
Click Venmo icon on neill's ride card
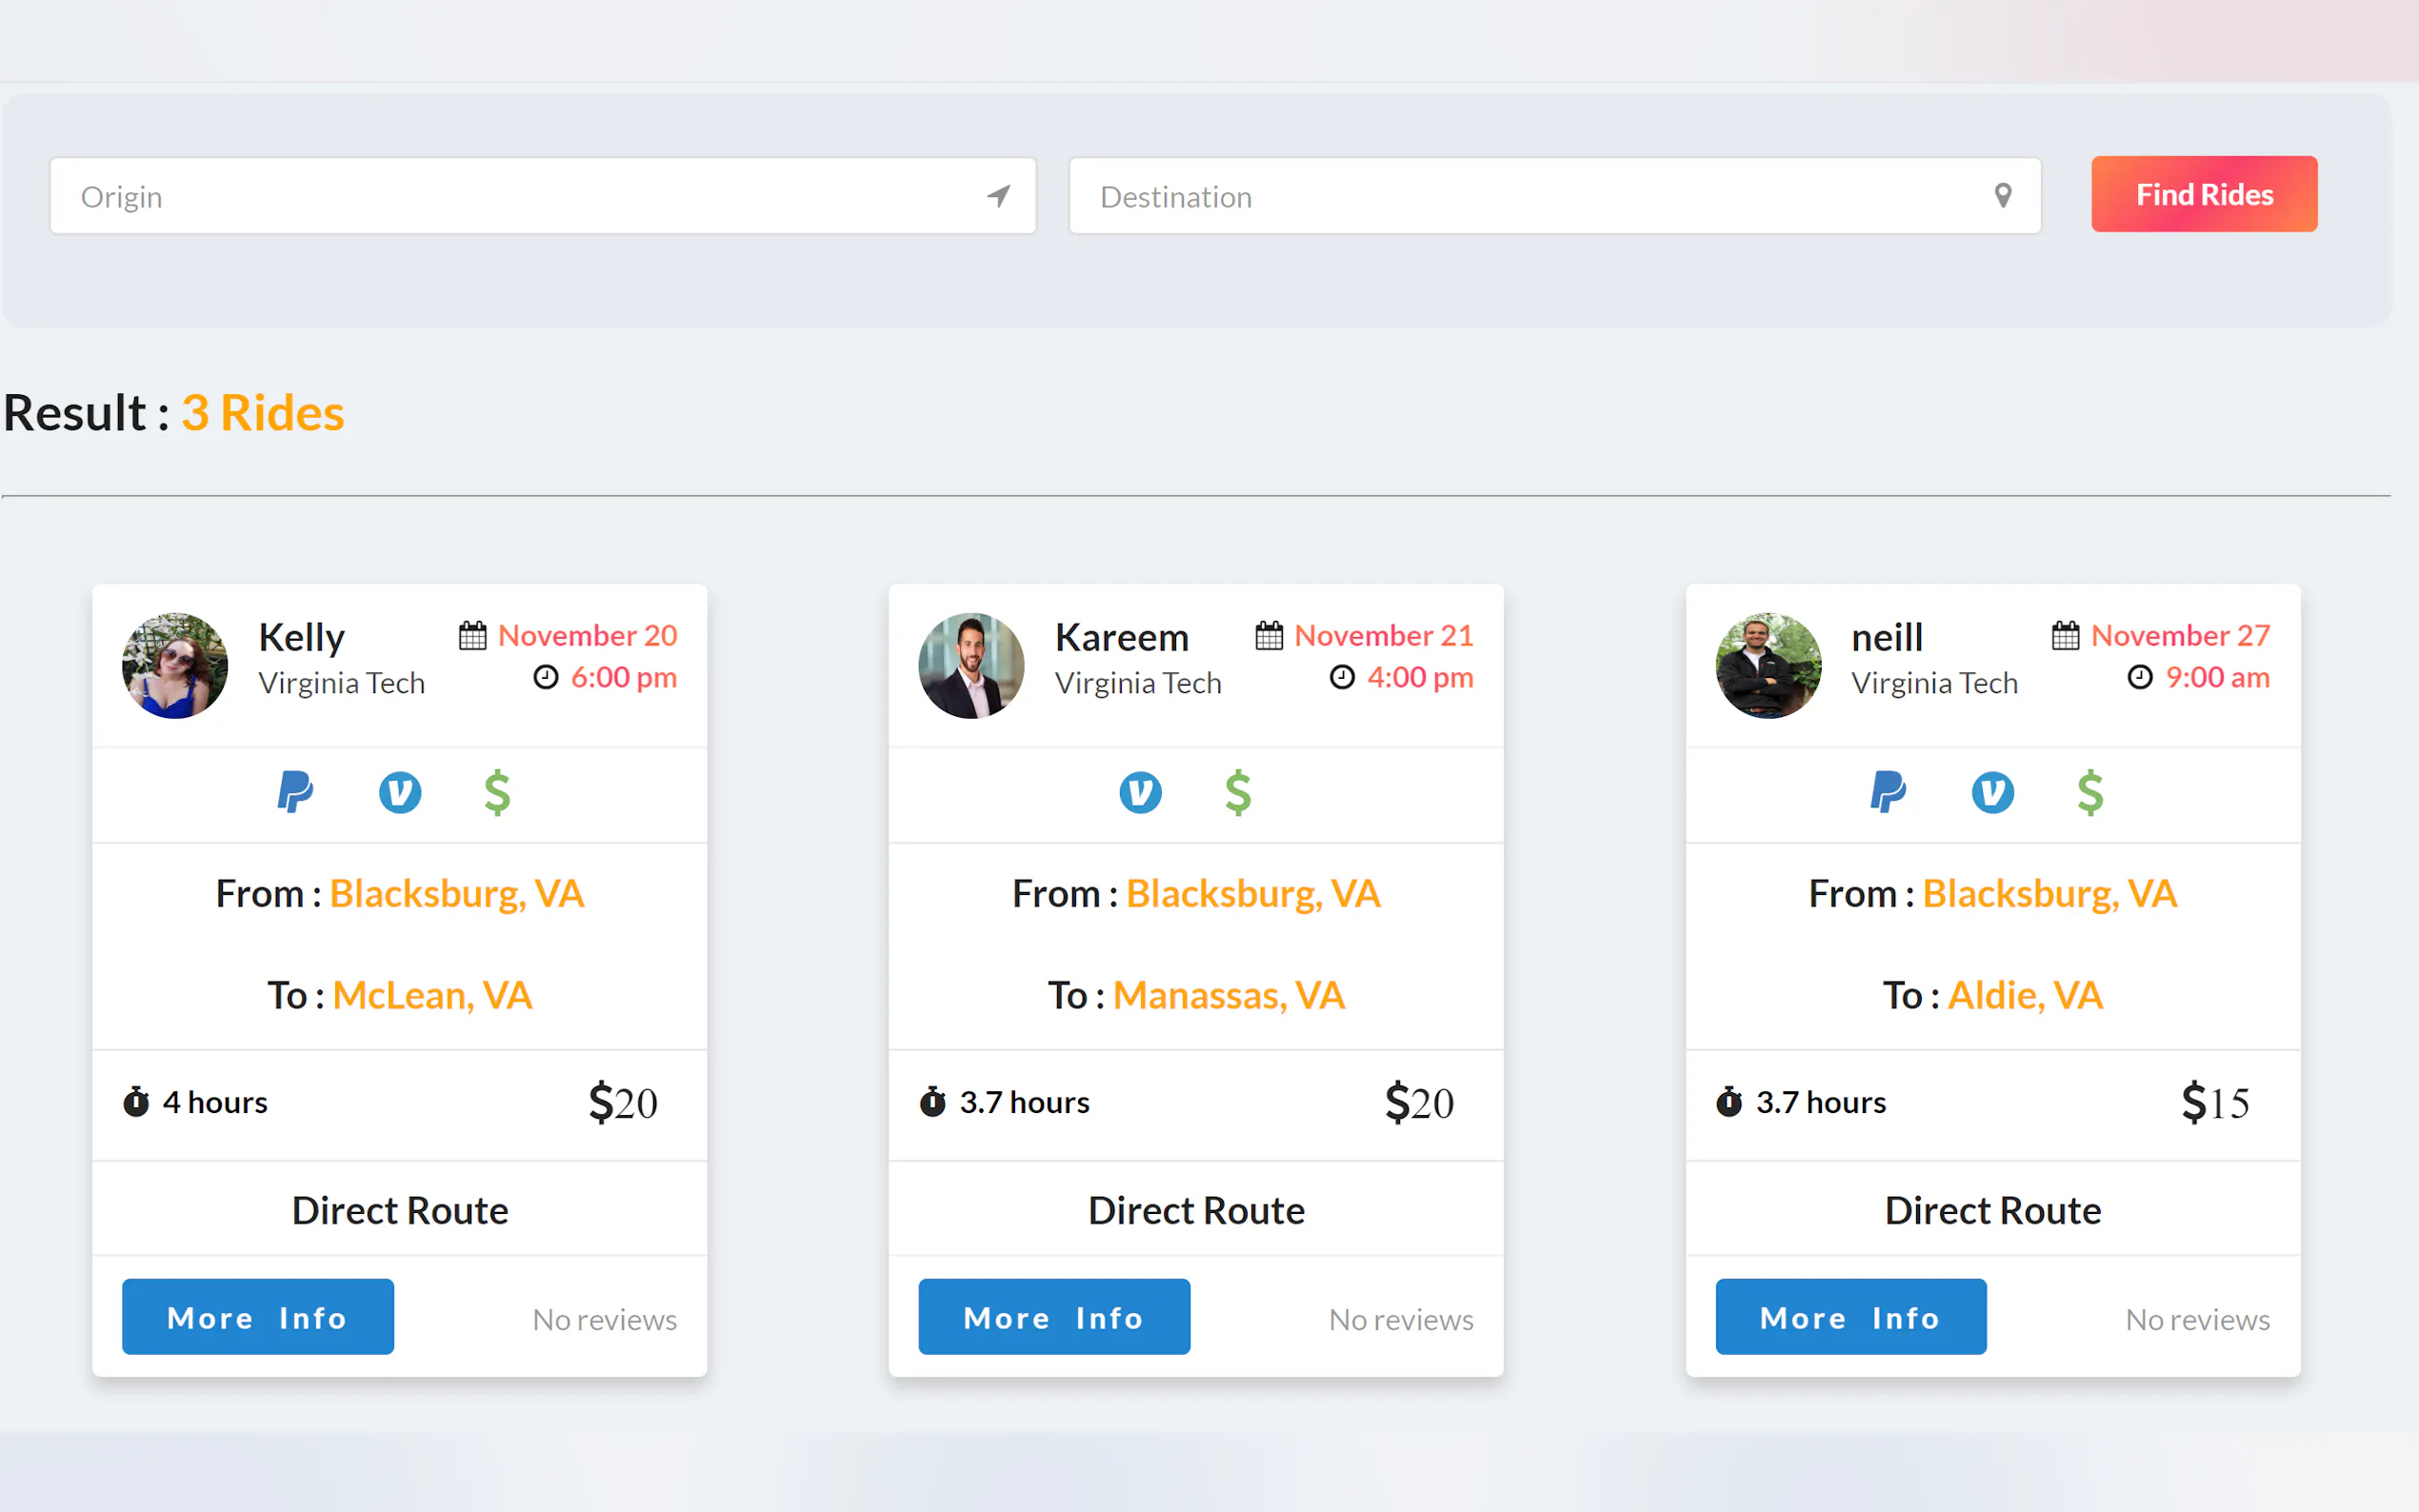click(x=1992, y=793)
